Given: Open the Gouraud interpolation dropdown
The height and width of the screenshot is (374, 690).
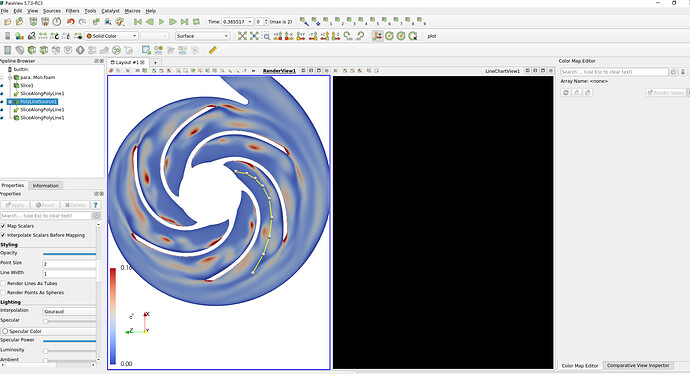Looking at the screenshot, I should (x=69, y=312).
